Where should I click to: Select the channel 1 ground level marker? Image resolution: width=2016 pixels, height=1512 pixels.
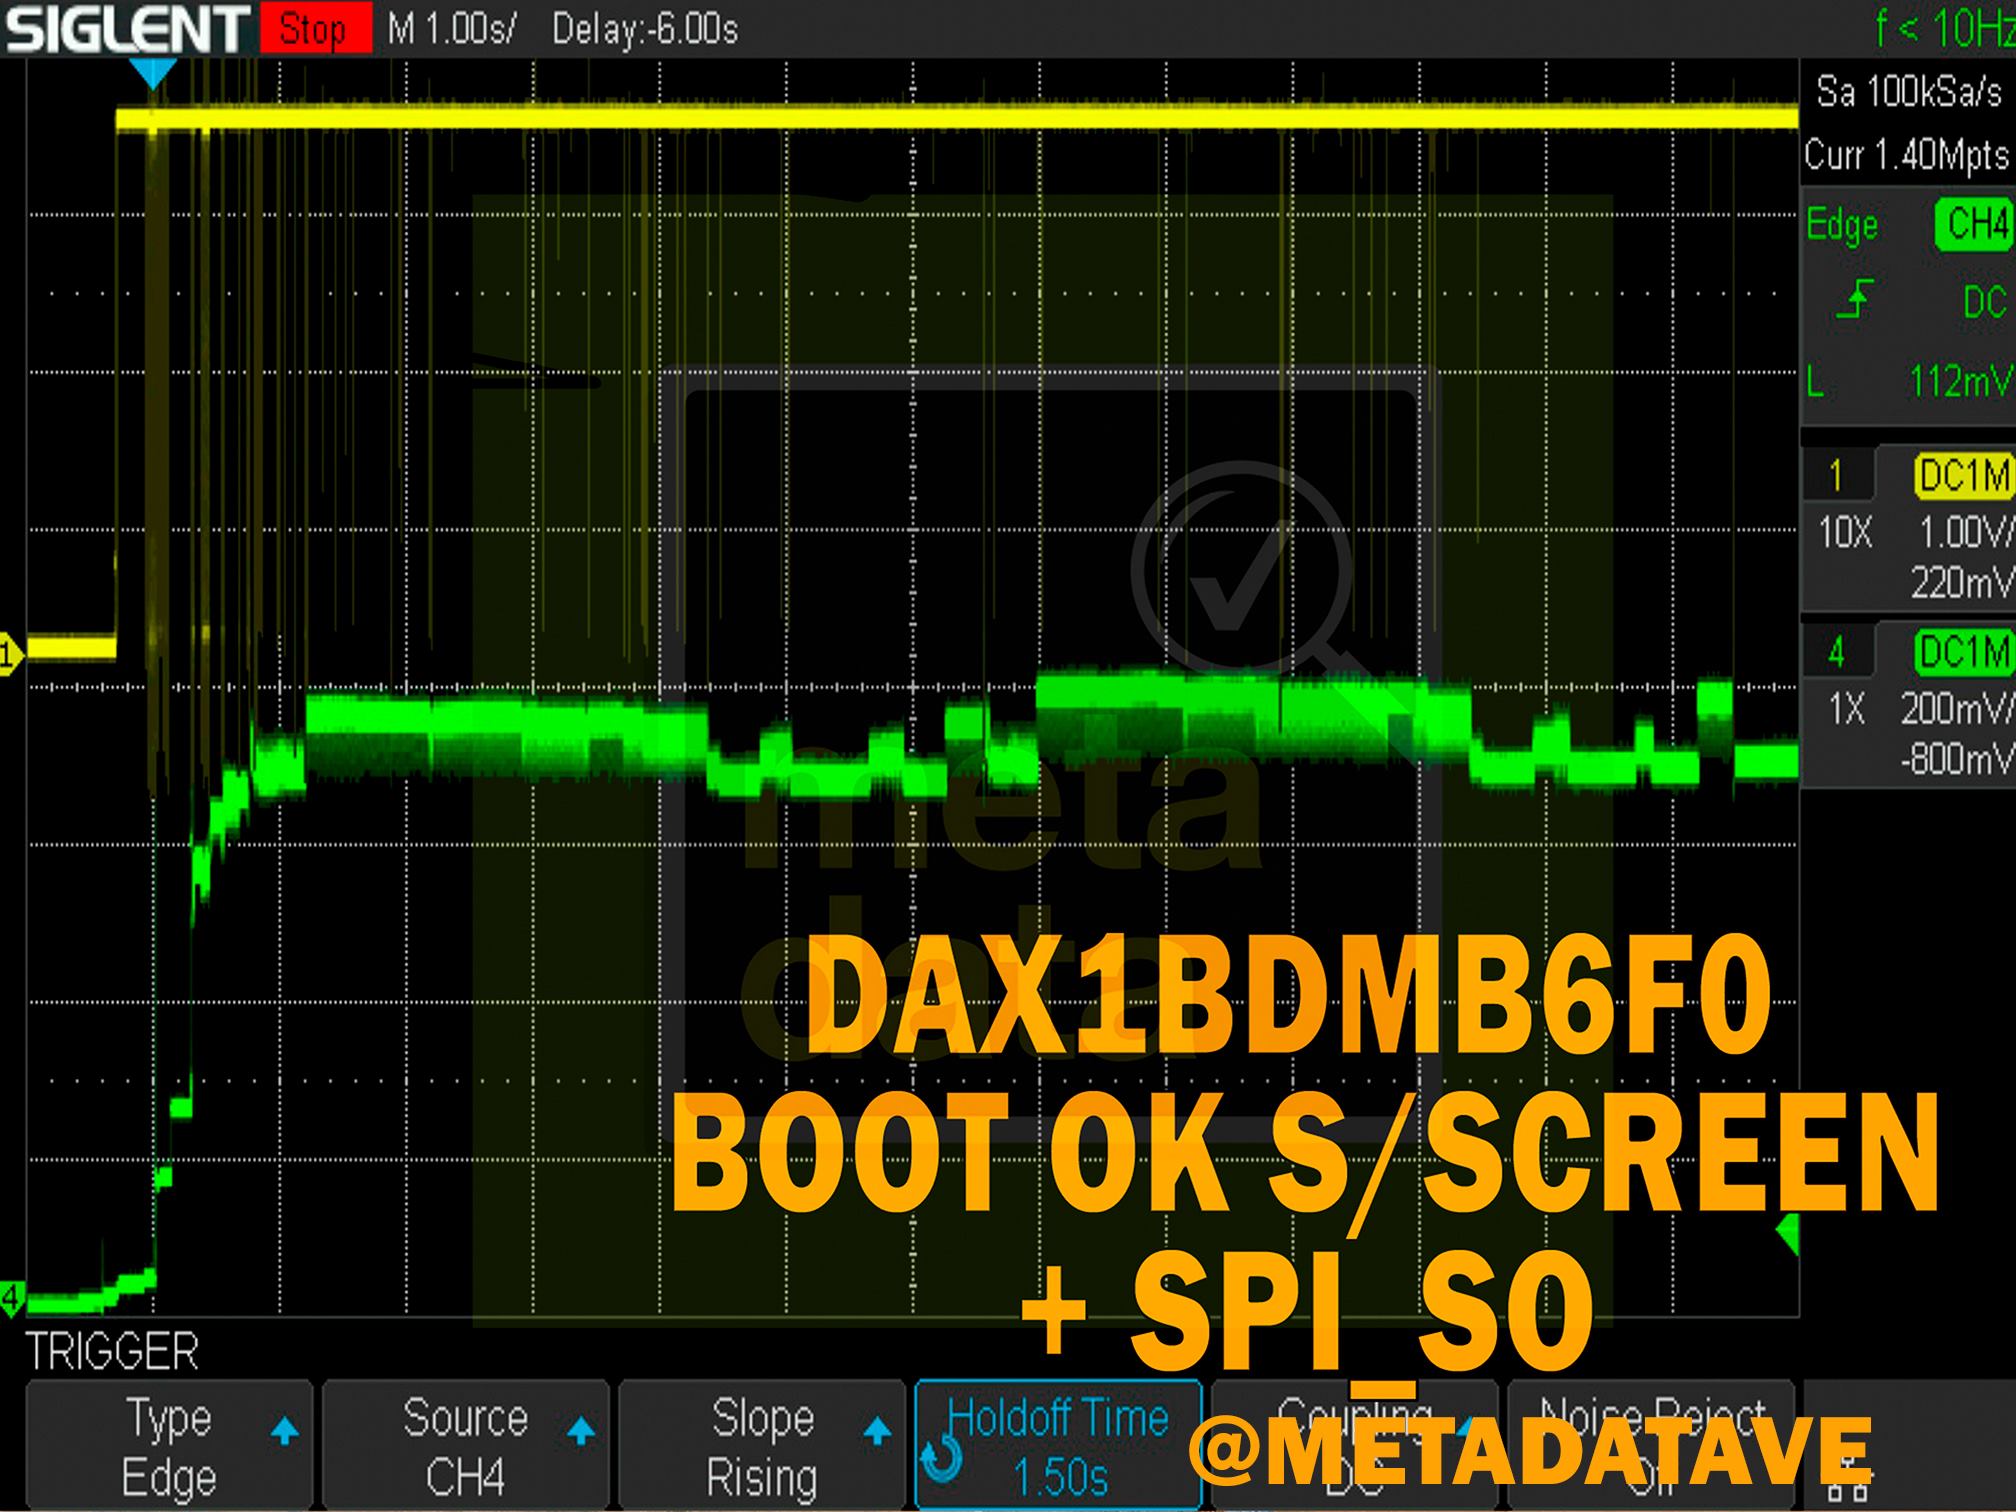[x=10, y=656]
